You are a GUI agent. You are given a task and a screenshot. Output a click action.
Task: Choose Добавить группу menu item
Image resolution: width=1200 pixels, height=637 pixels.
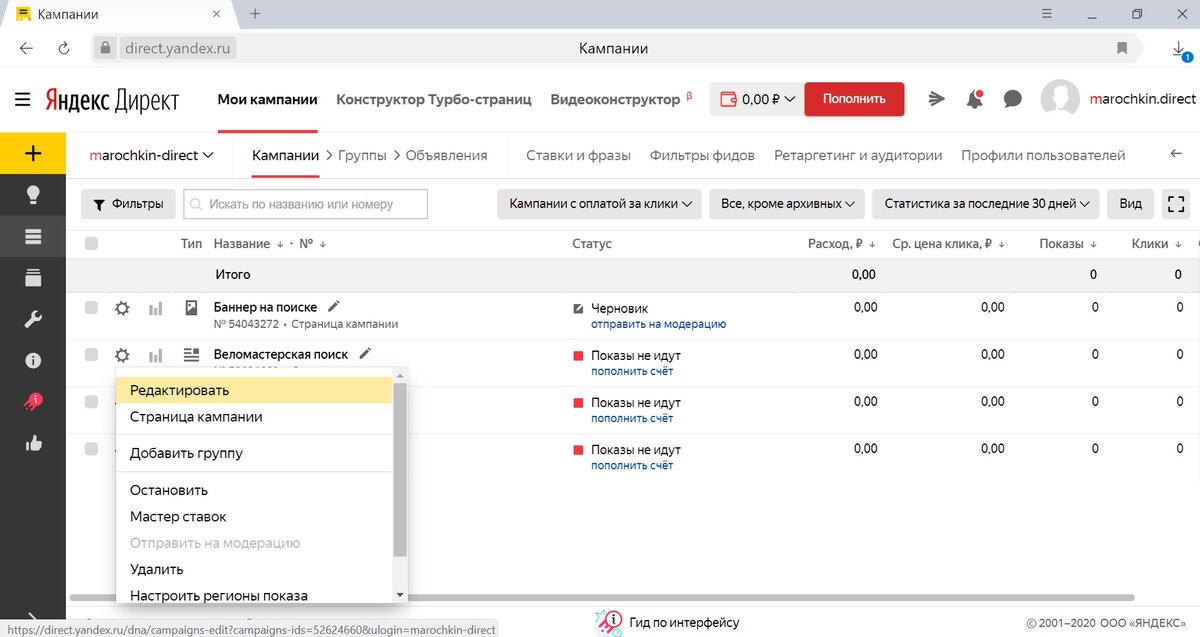tap(255, 453)
